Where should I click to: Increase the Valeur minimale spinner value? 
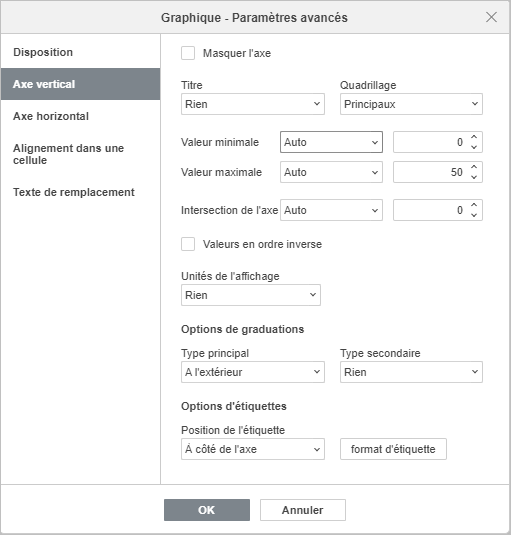[474, 137]
